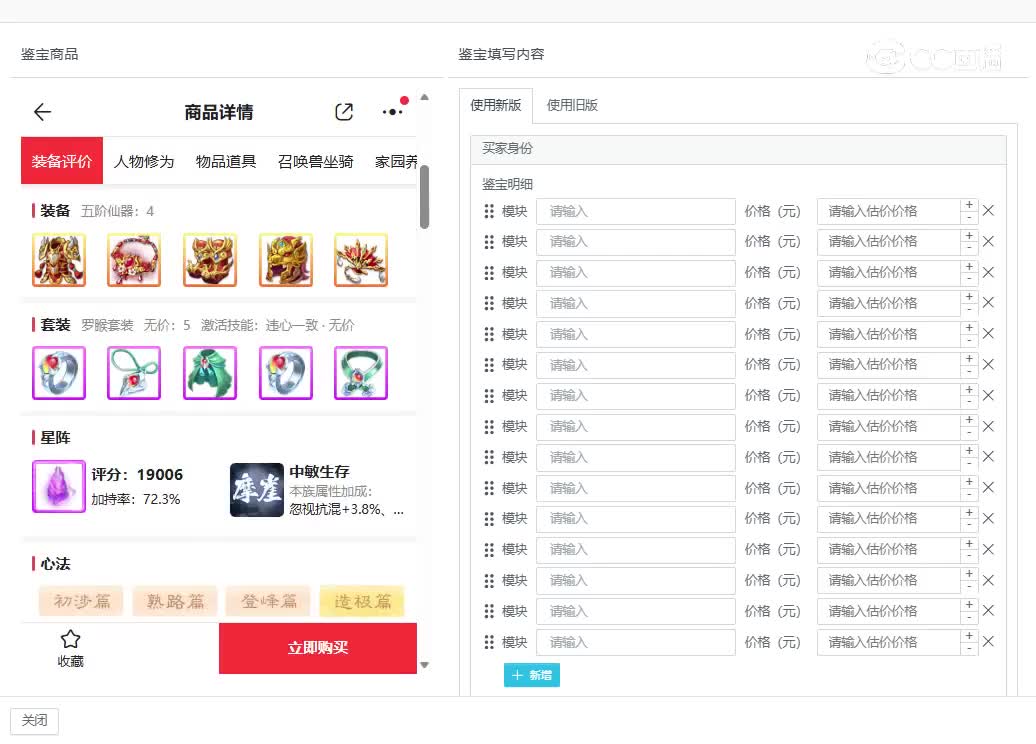
Task: Click the 星阵 section heading
Action: pyautogui.click(x=56, y=438)
